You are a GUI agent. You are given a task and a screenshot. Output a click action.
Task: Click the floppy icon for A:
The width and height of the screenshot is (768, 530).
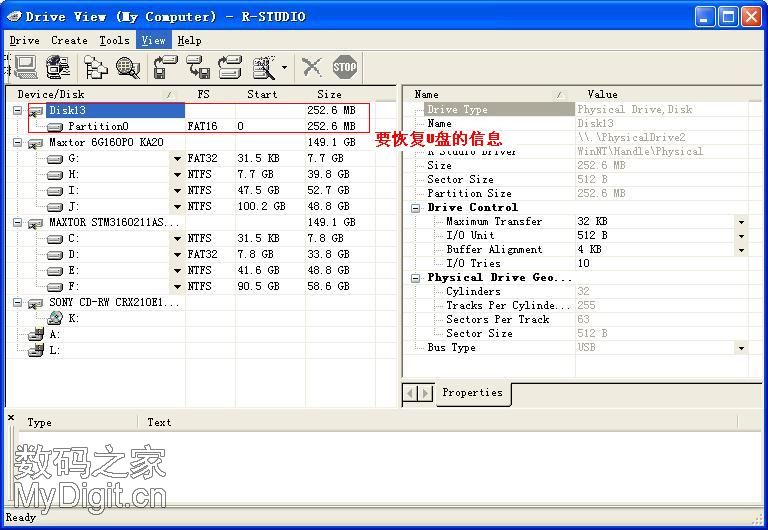pyautogui.click(x=36, y=335)
